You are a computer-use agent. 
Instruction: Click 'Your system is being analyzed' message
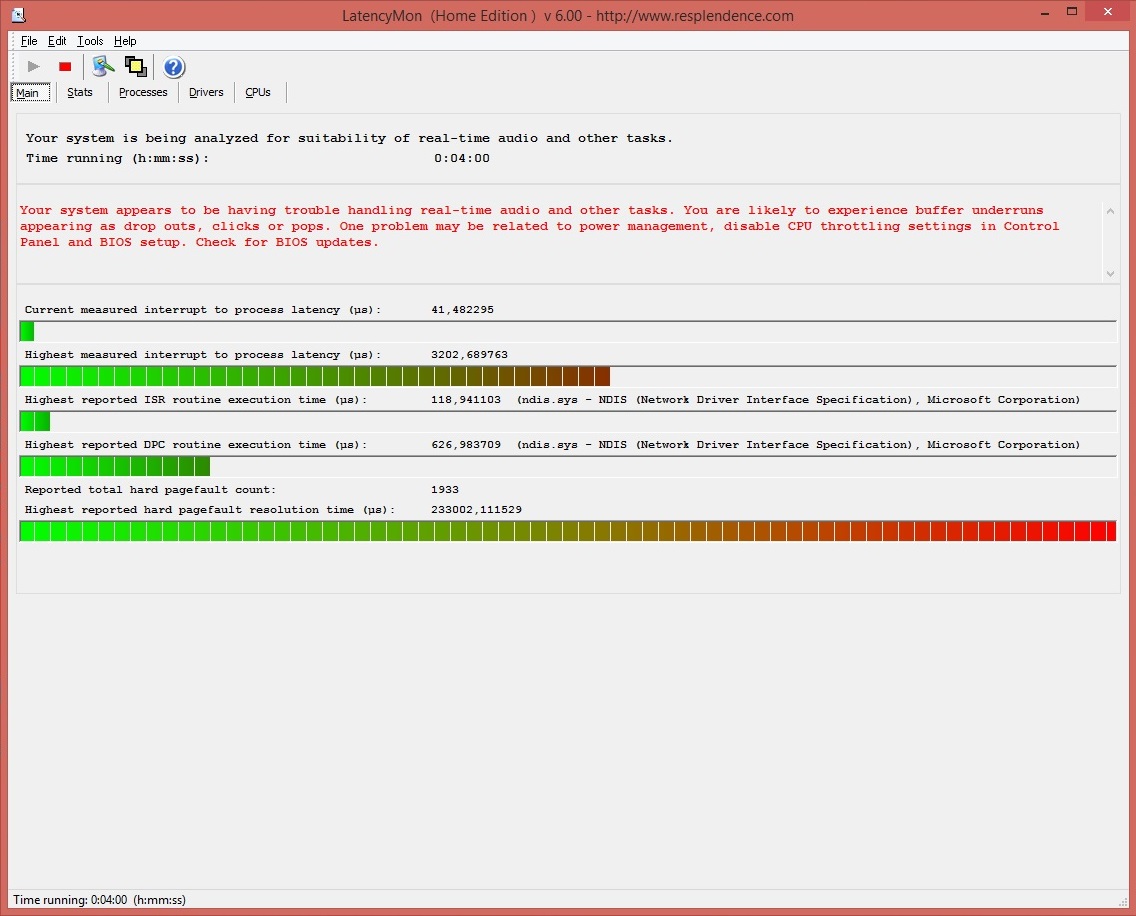point(348,138)
